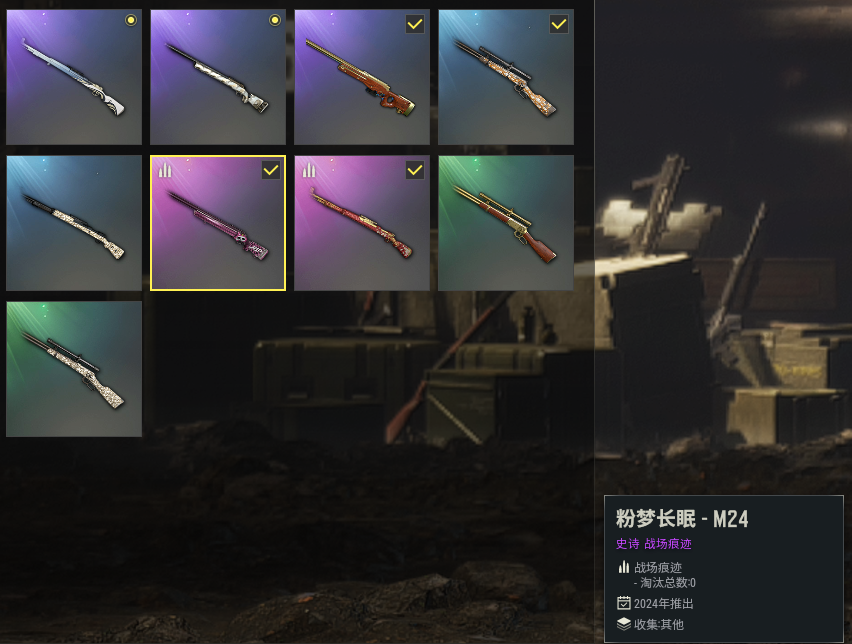852x644 pixels.
Task: Click the calendar icon beside 2024年推出
Action: click(624, 603)
